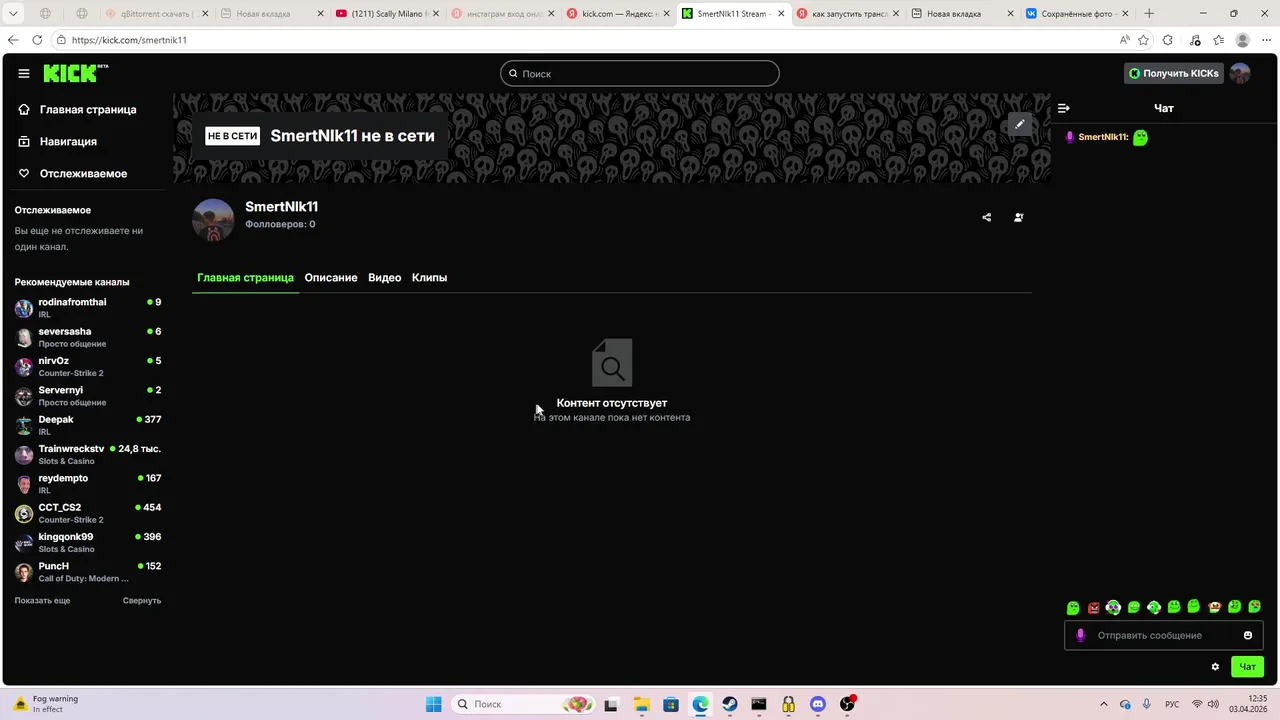Open Fog warning weather widget
This screenshot has height=720, width=1280.
click(44, 704)
